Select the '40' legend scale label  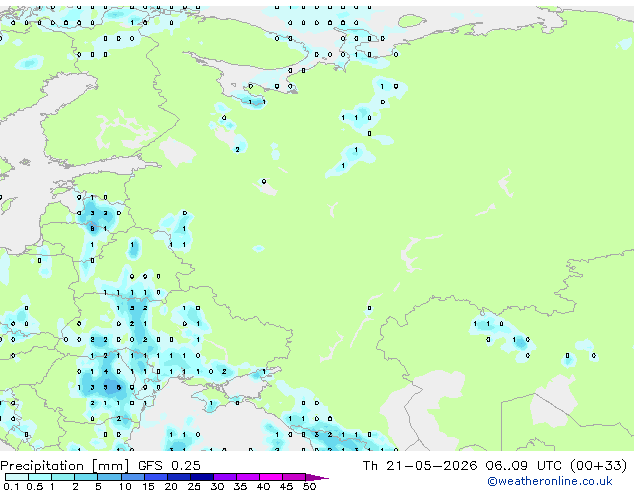pyautogui.click(x=264, y=486)
